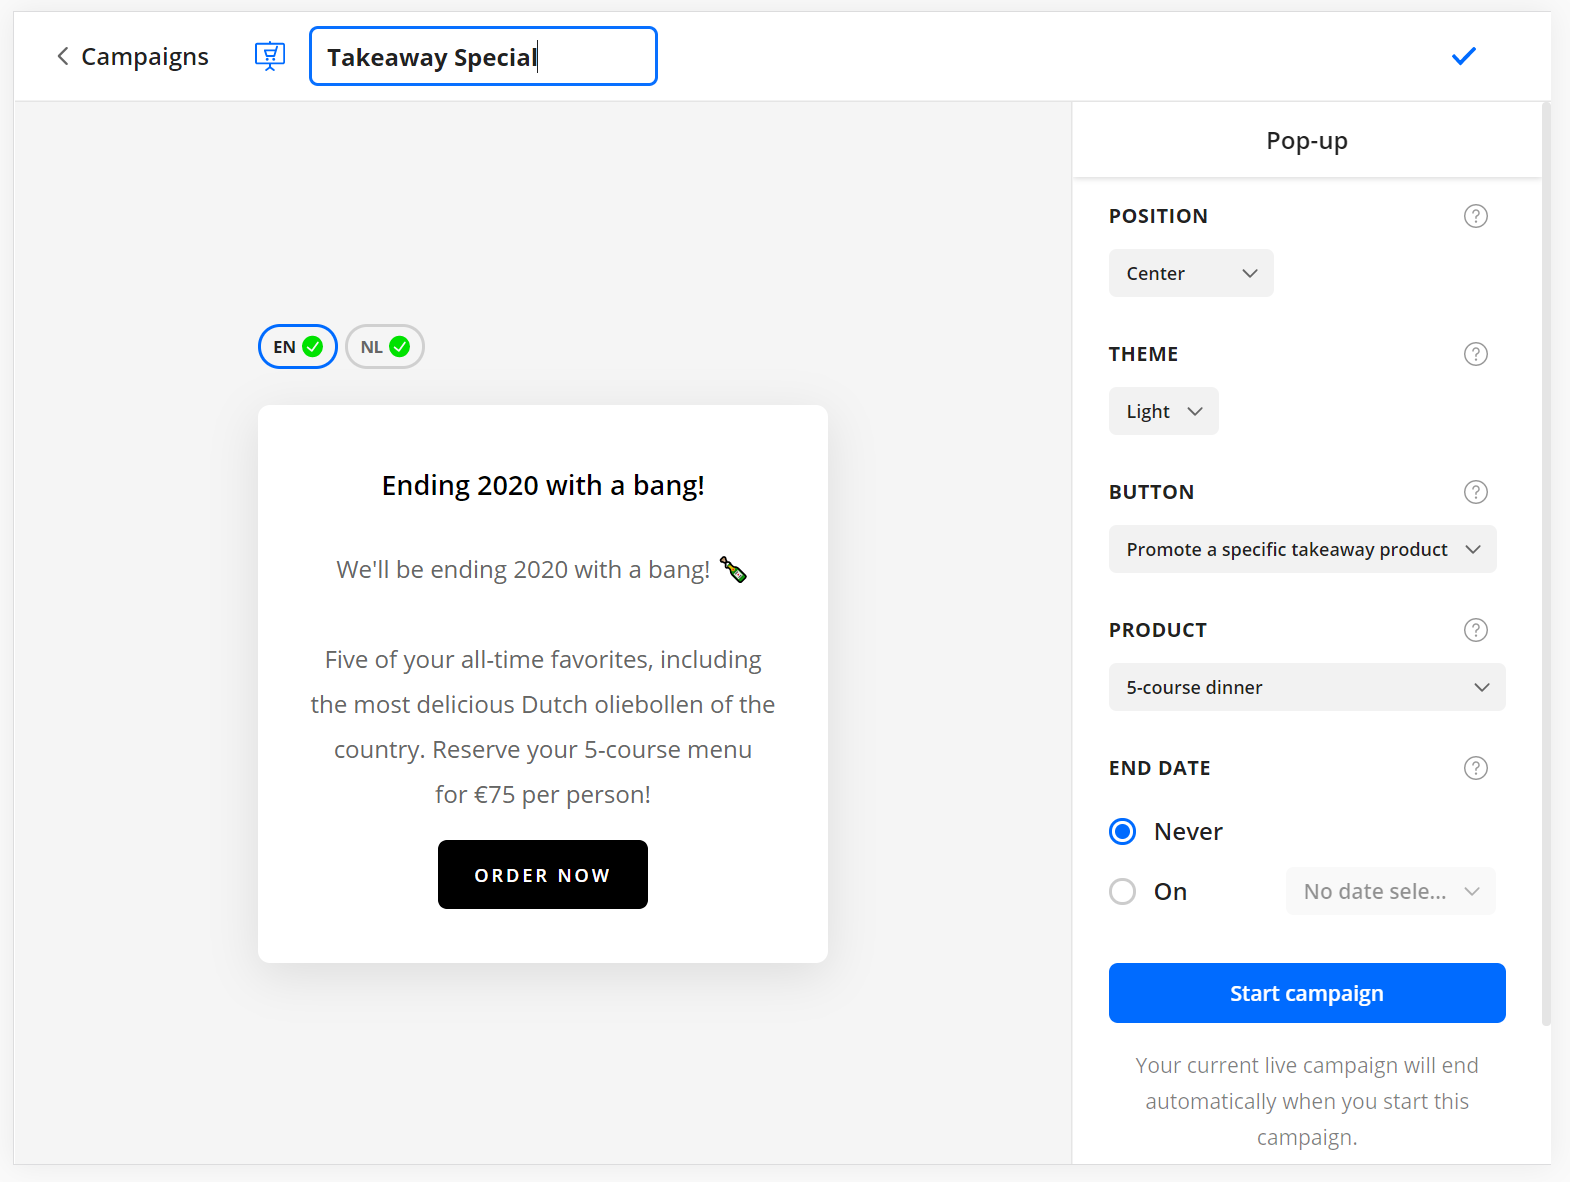Viewport: 1570px width, 1182px height.
Task: Select the On end date option
Action: (1123, 892)
